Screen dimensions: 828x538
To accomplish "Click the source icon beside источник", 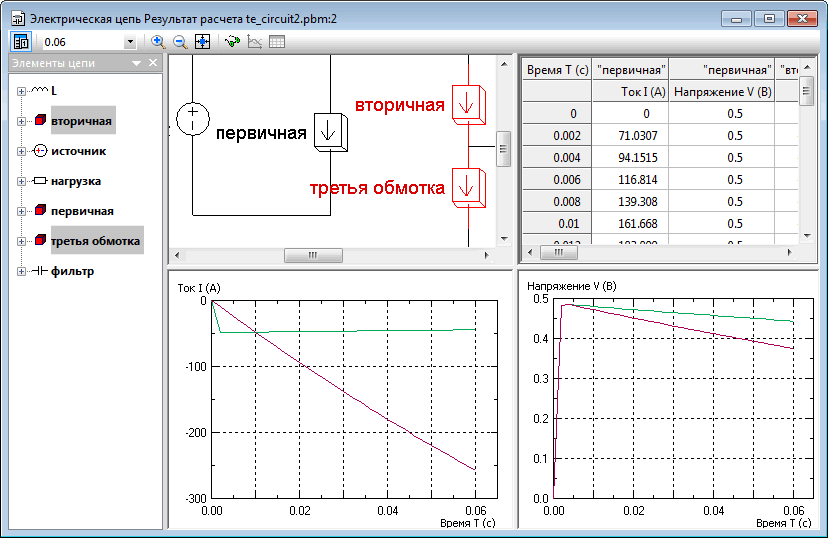I will coord(40,151).
